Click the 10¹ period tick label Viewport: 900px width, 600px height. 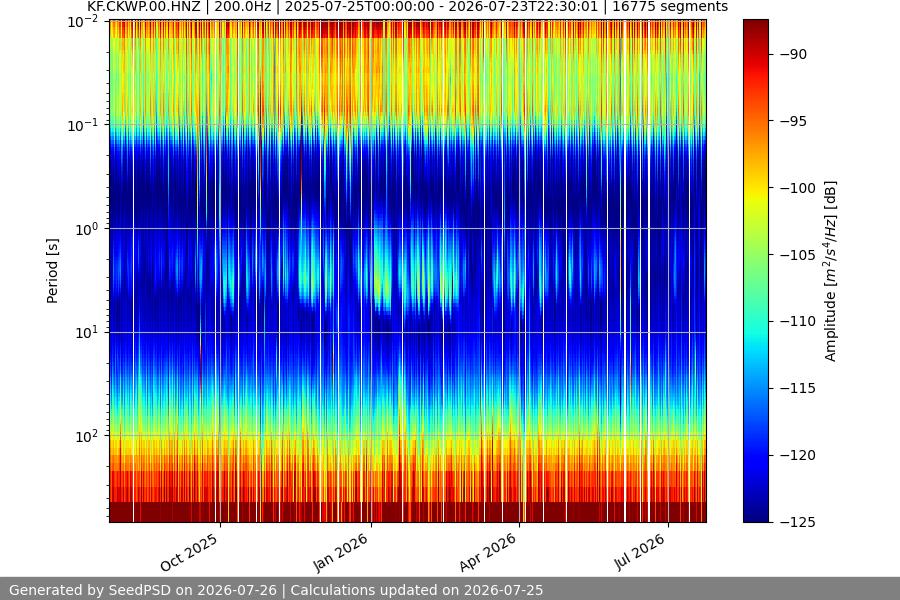pyautogui.click(x=87, y=332)
